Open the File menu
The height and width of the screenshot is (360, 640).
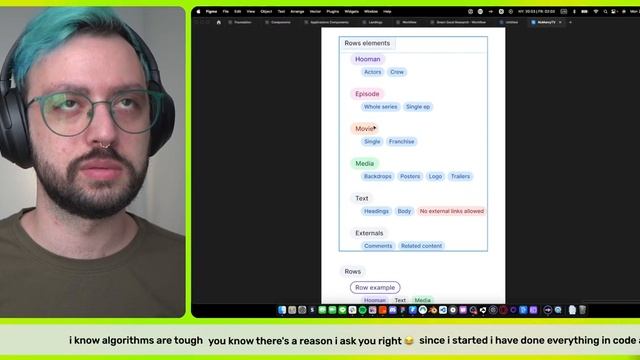(226, 11)
